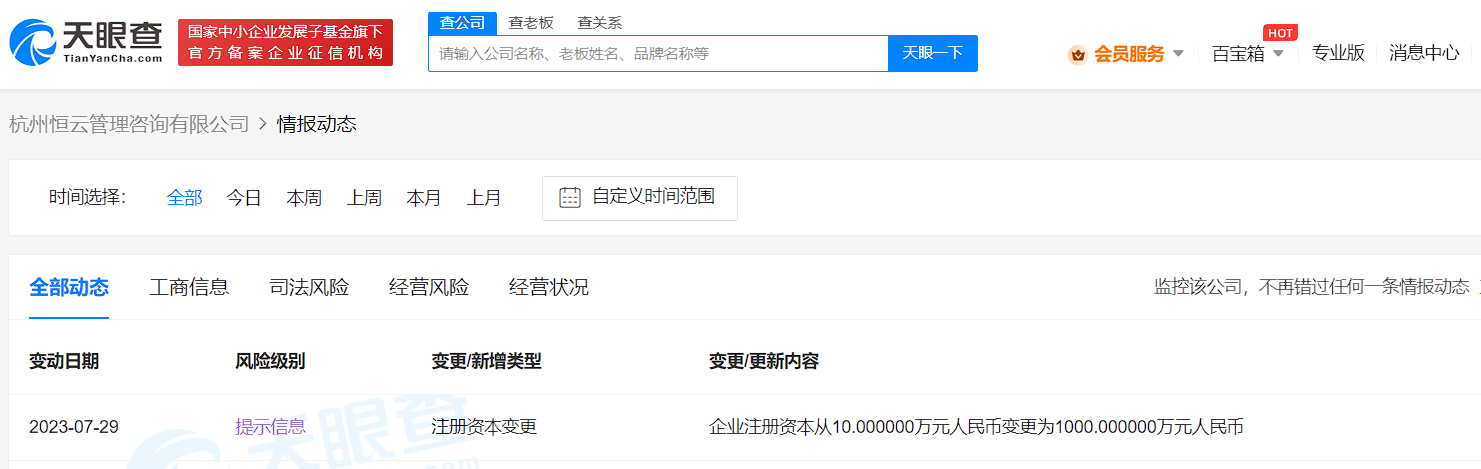Open the TianYanCha logo homepage

point(86,42)
